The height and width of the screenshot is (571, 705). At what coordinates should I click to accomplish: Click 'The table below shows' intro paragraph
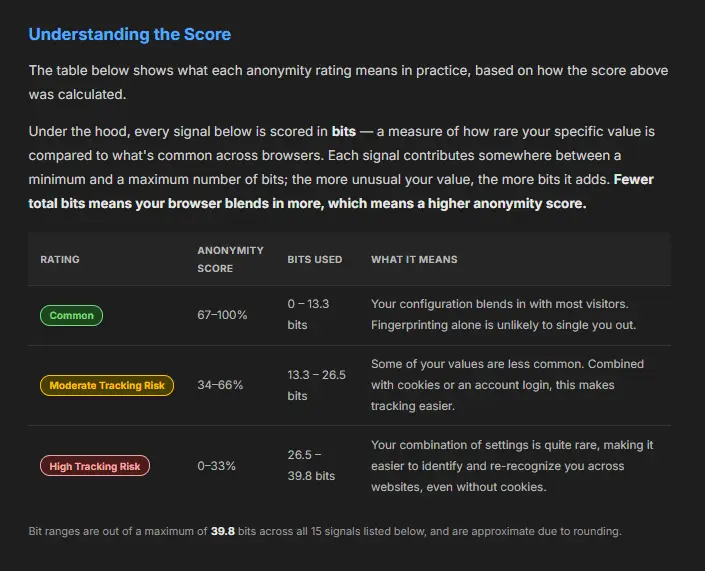coord(348,82)
